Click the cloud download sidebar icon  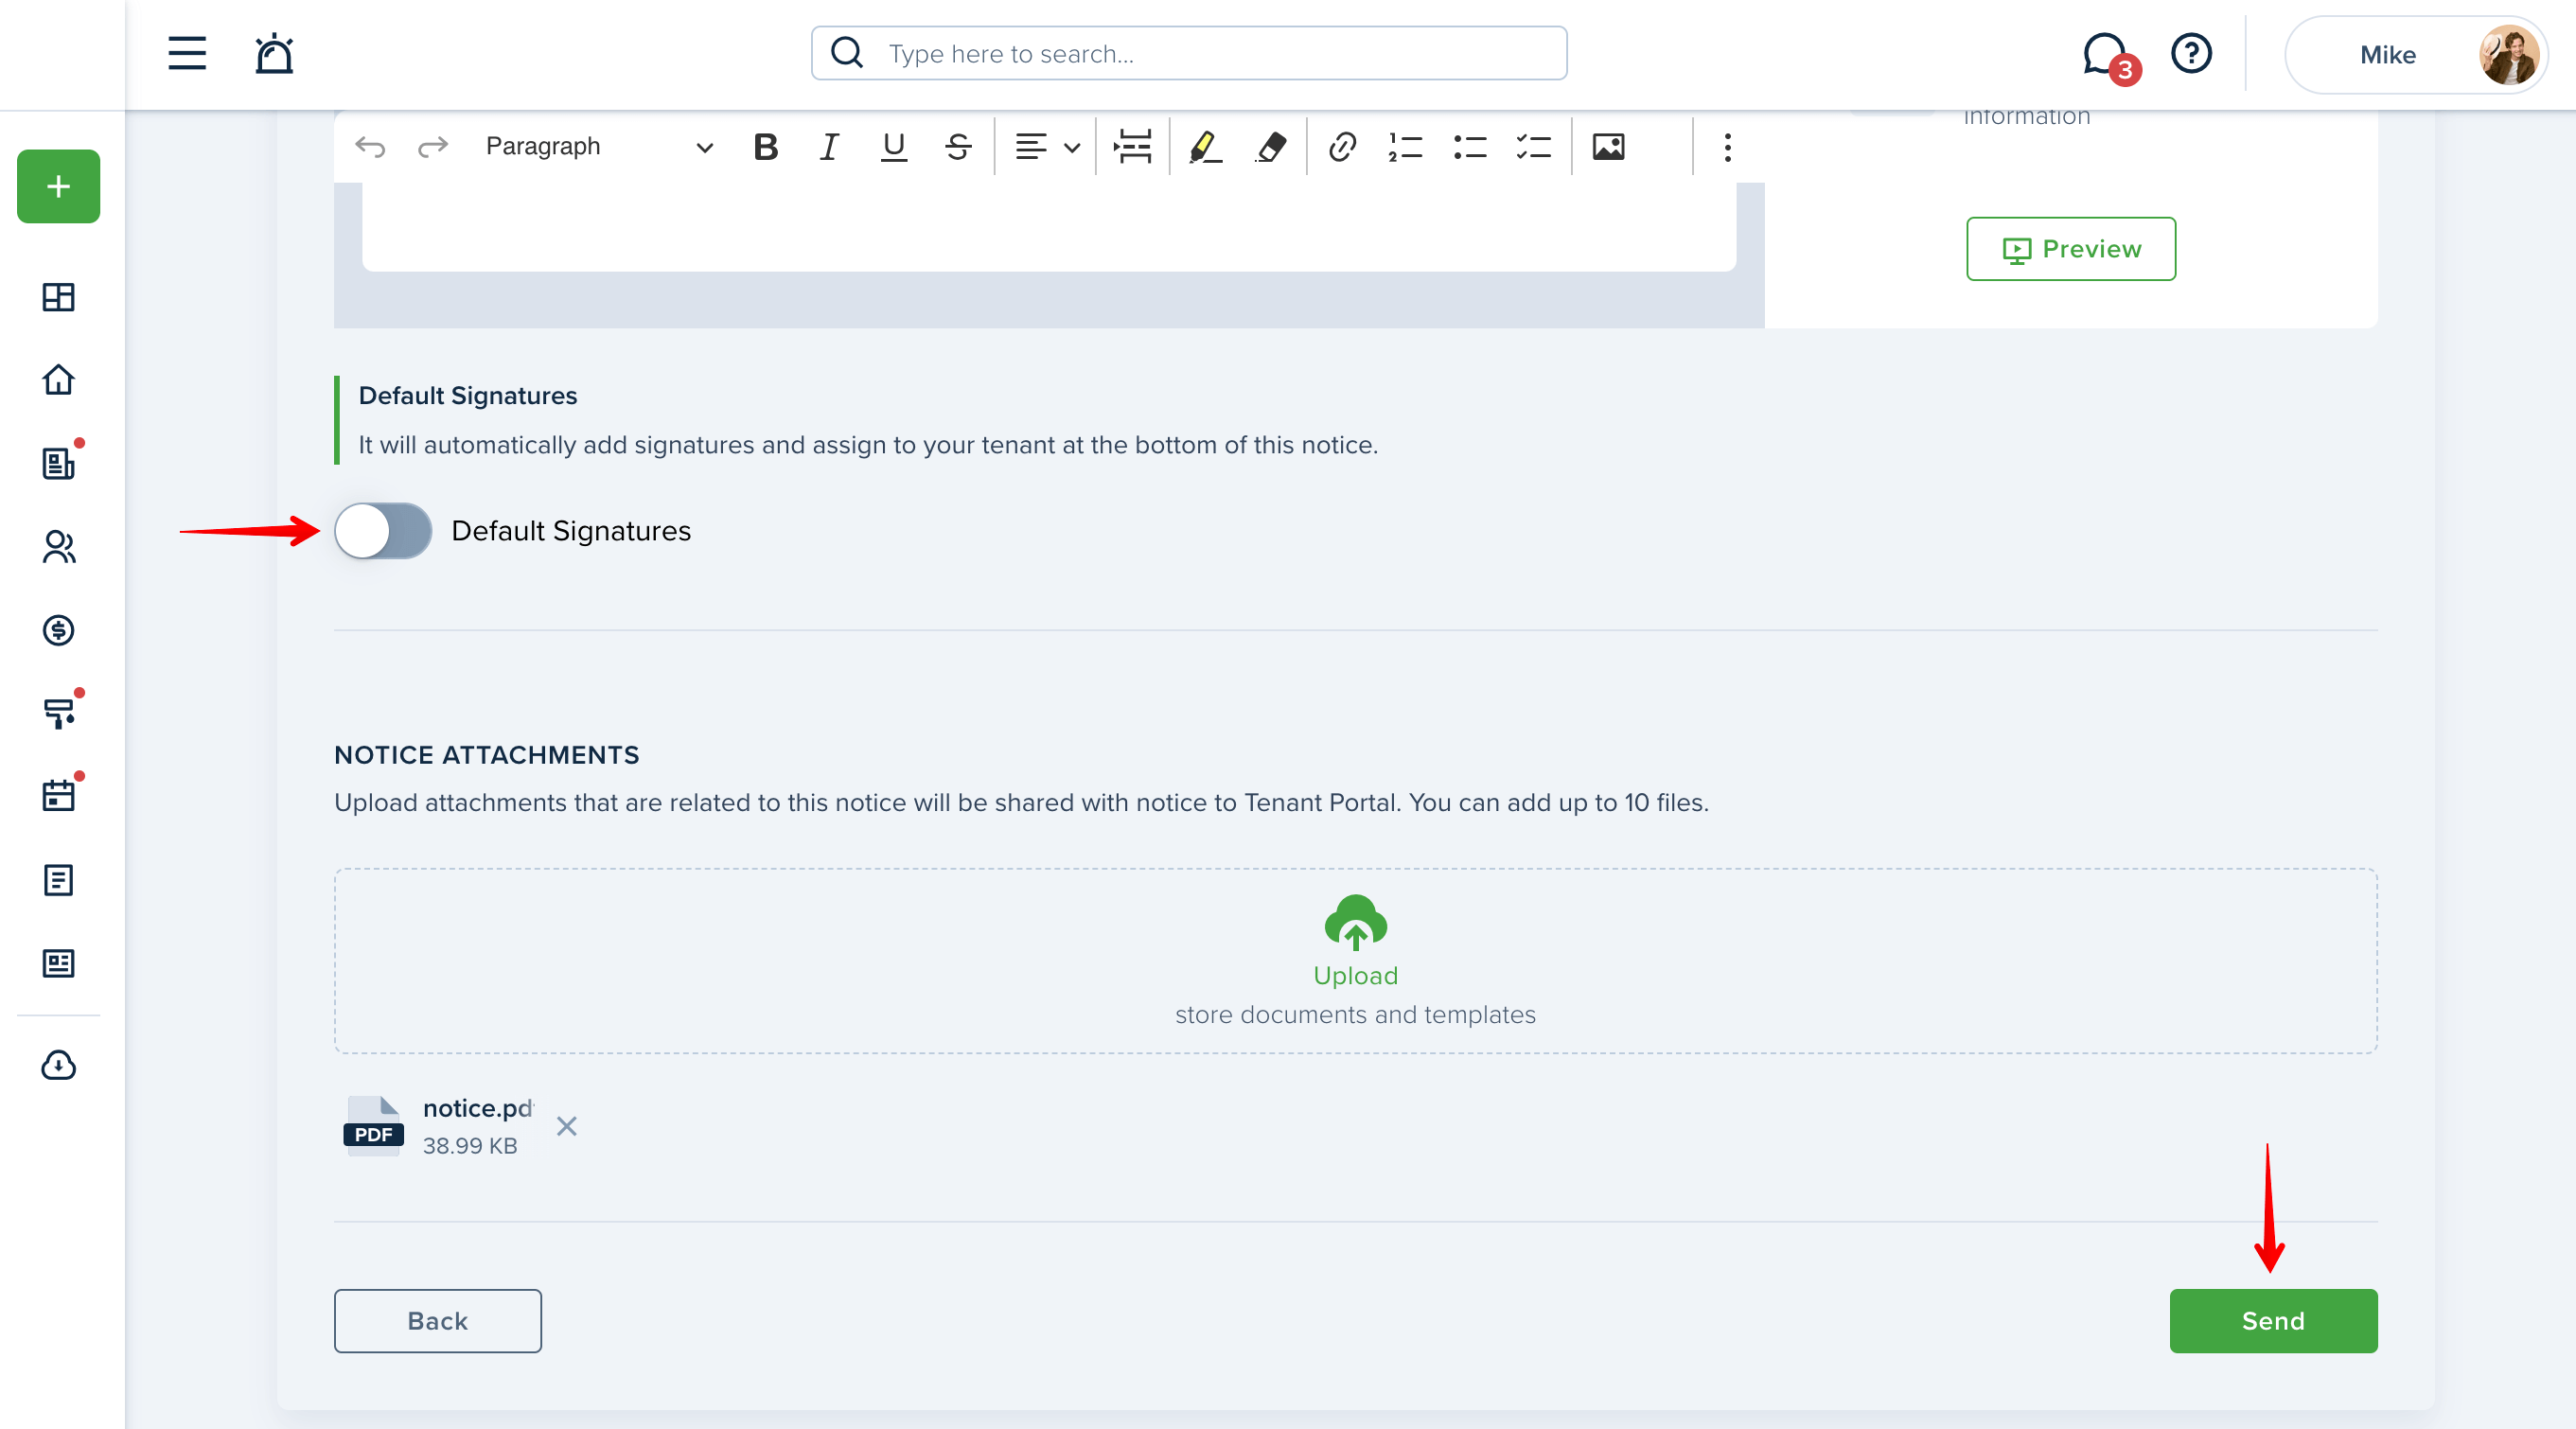pyautogui.click(x=59, y=1065)
